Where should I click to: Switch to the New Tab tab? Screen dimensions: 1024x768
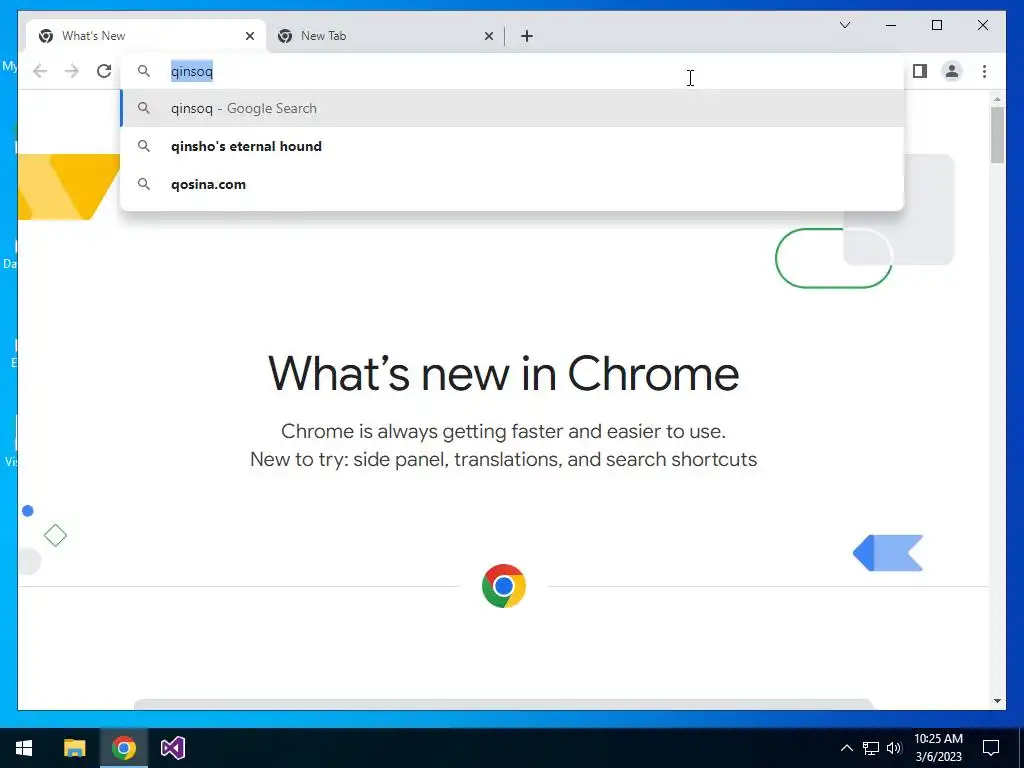pyautogui.click(x=385, y=37)
